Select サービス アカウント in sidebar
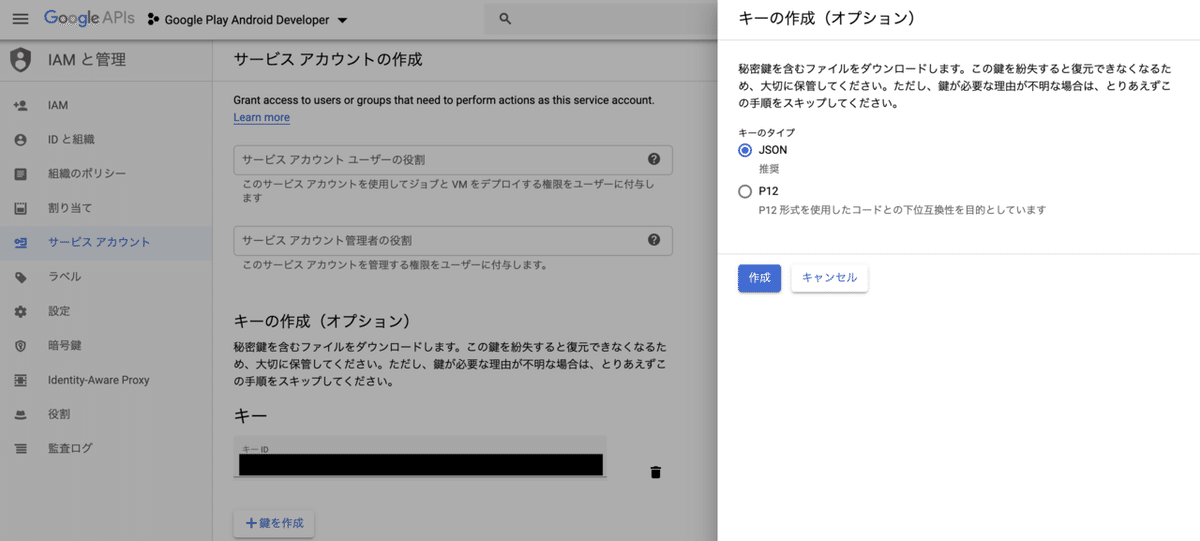The height and width of the screenshot is (541, 1200). click(x=106, y=243)
